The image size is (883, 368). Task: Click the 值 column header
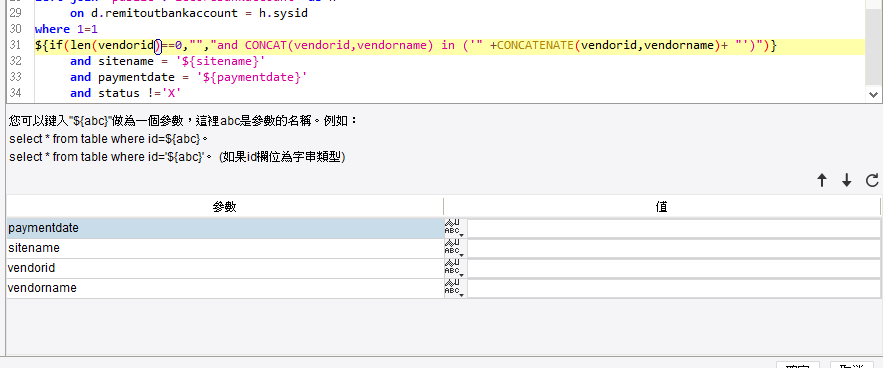pyautogui.click(x=662, y=207)
